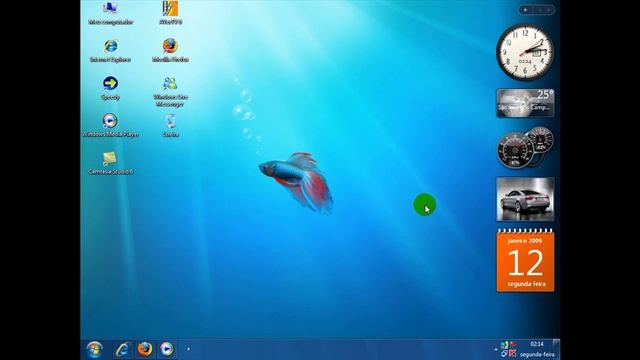The width and height of the screenshot is (640, 360).
Task: Select the Camtasia Studio 6 desktop shortcut
Action: point(110,163)
